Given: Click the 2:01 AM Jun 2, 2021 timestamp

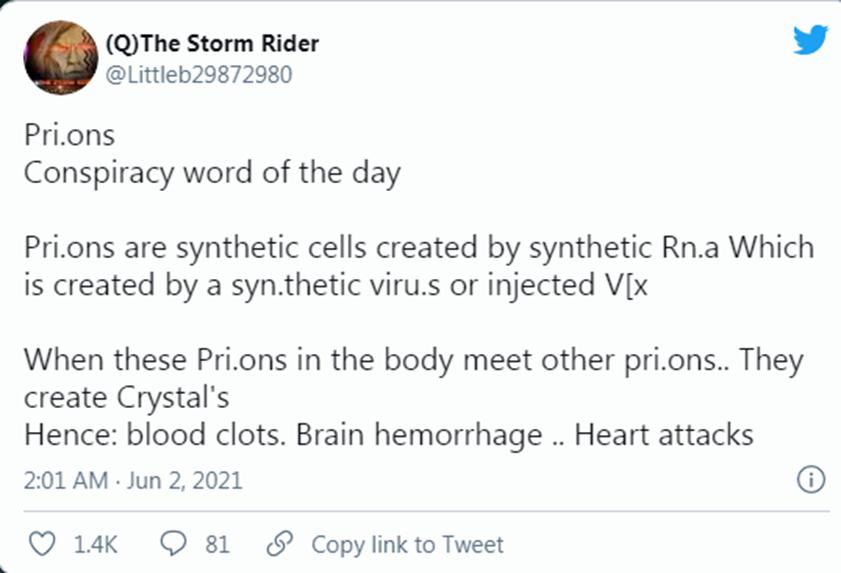Looking at the screenshot, I should point(132,481).
